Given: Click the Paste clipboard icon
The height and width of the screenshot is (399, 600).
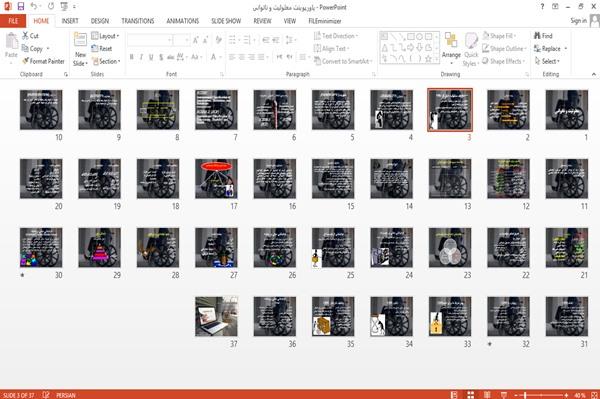Looking at the screenshot, I should point(11,41).
